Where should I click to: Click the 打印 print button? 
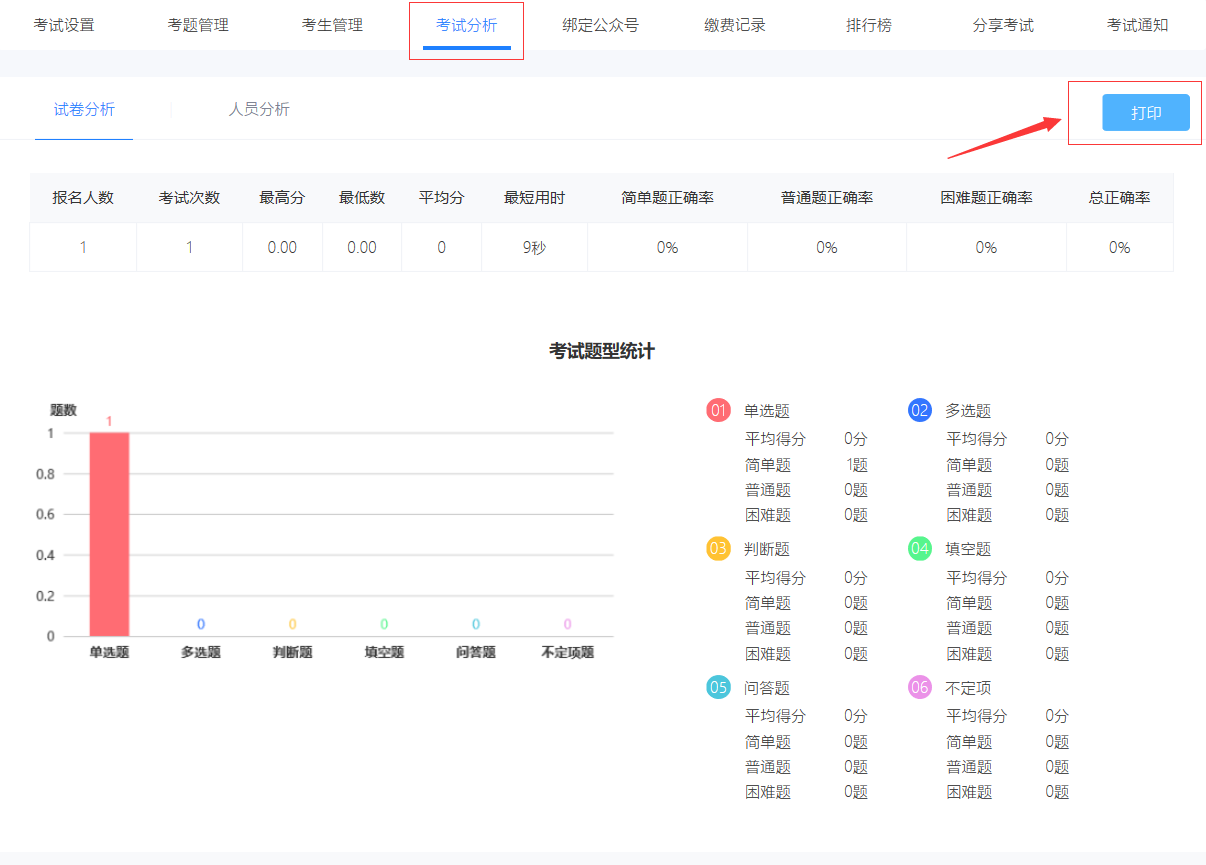1145,113
